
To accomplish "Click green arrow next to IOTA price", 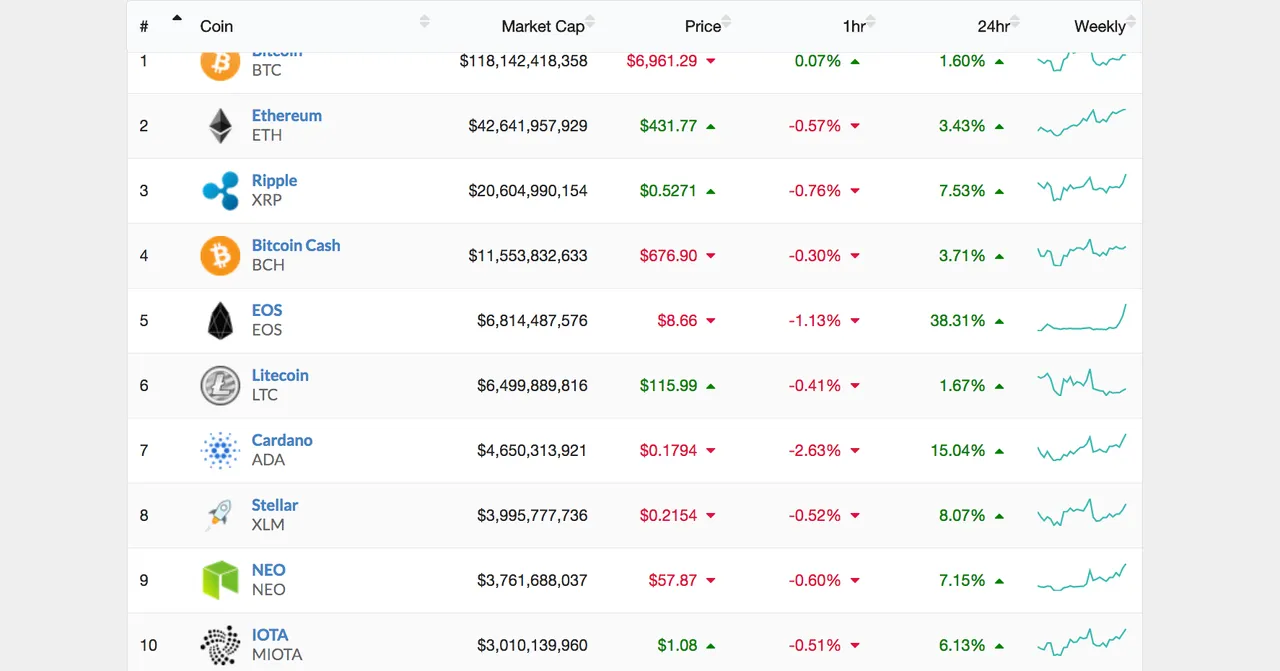I will [711, 646].
